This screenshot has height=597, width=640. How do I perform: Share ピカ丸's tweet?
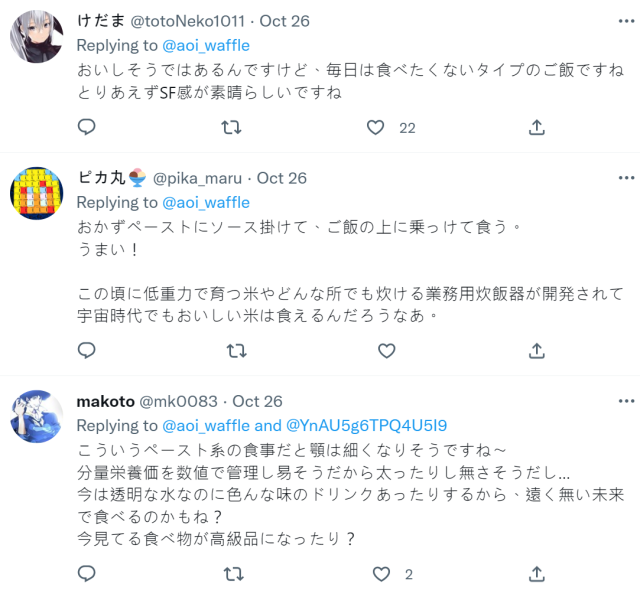(x=537, y=350)
